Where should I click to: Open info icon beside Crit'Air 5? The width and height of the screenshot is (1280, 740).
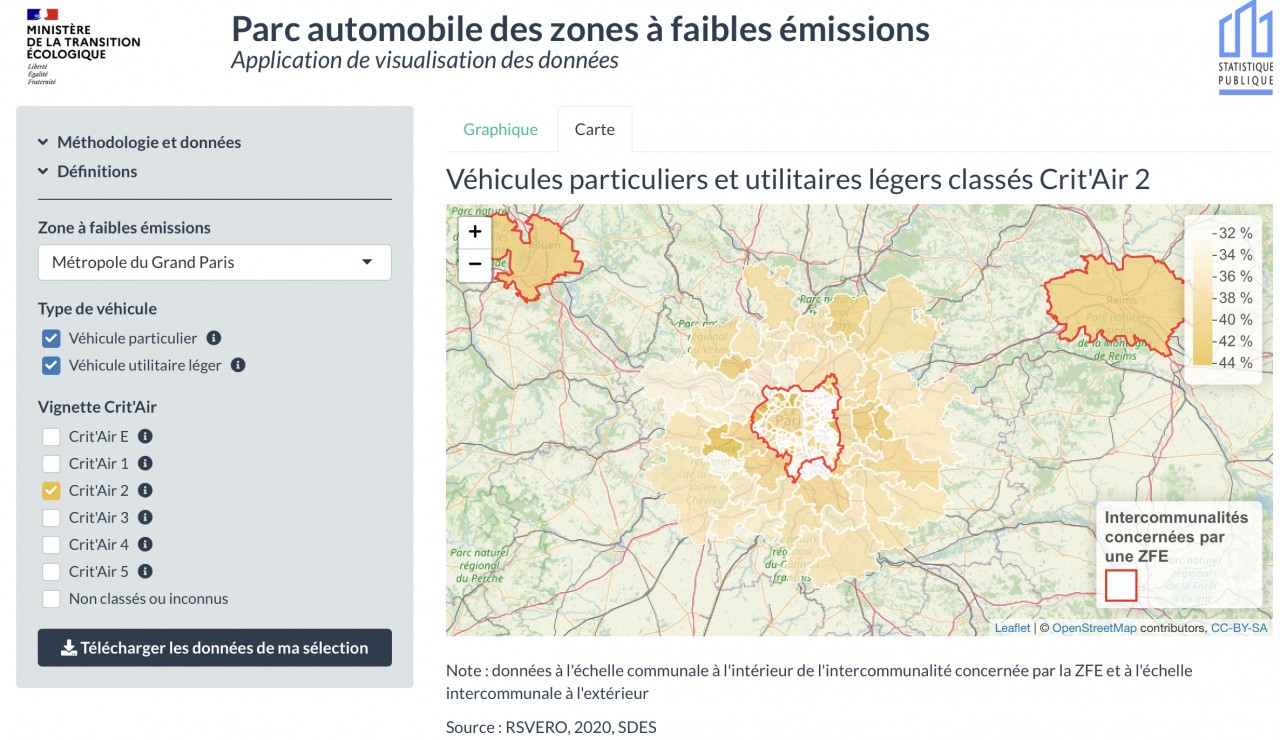coord(145,571)
